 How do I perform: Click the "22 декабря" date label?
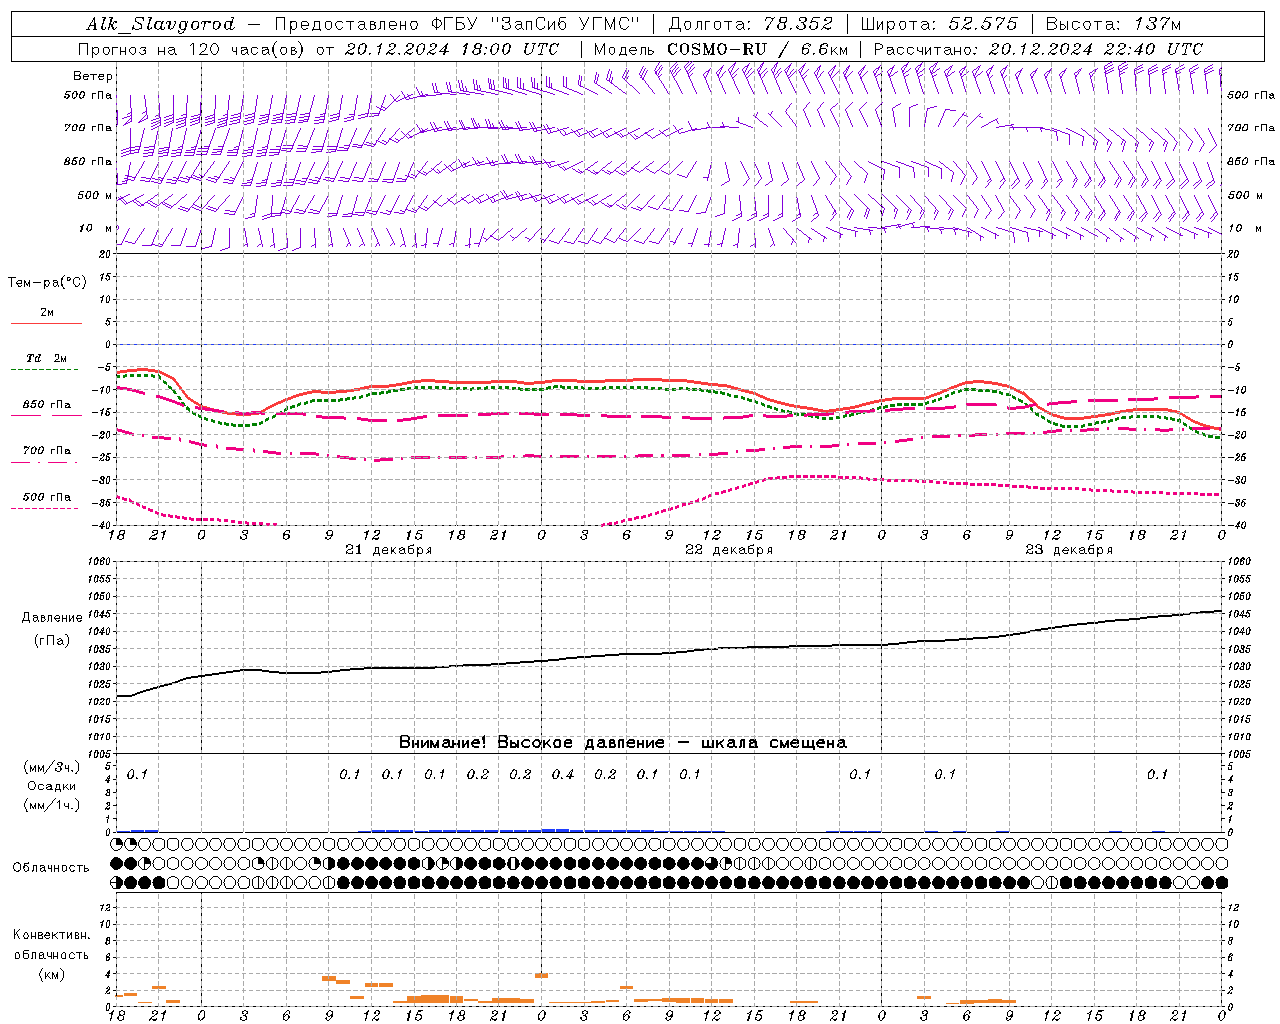click(729, 550)
